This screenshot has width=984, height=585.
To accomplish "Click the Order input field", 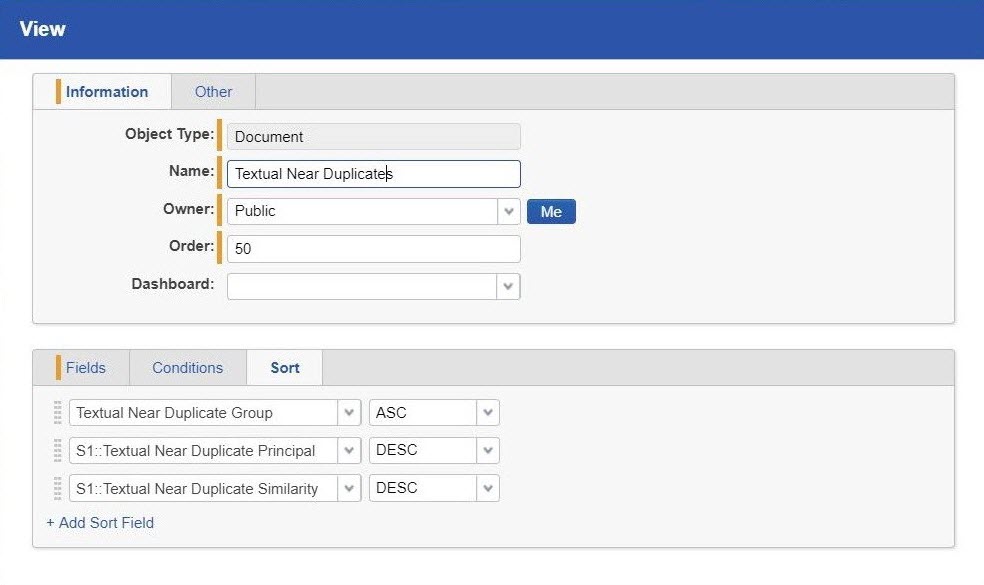I will click(x=373, y=249).
